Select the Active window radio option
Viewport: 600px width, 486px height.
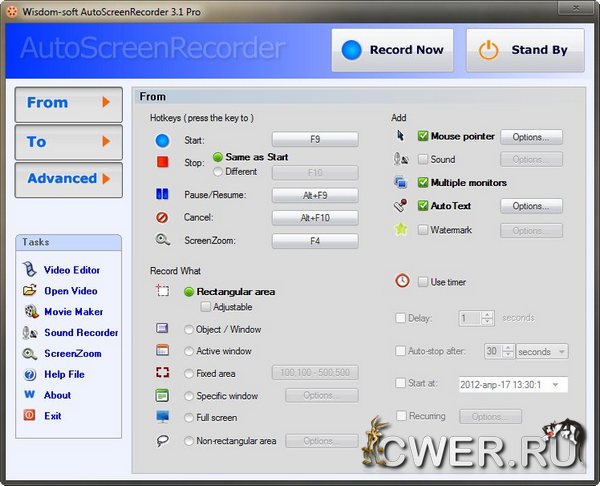[x=189, y=351]
